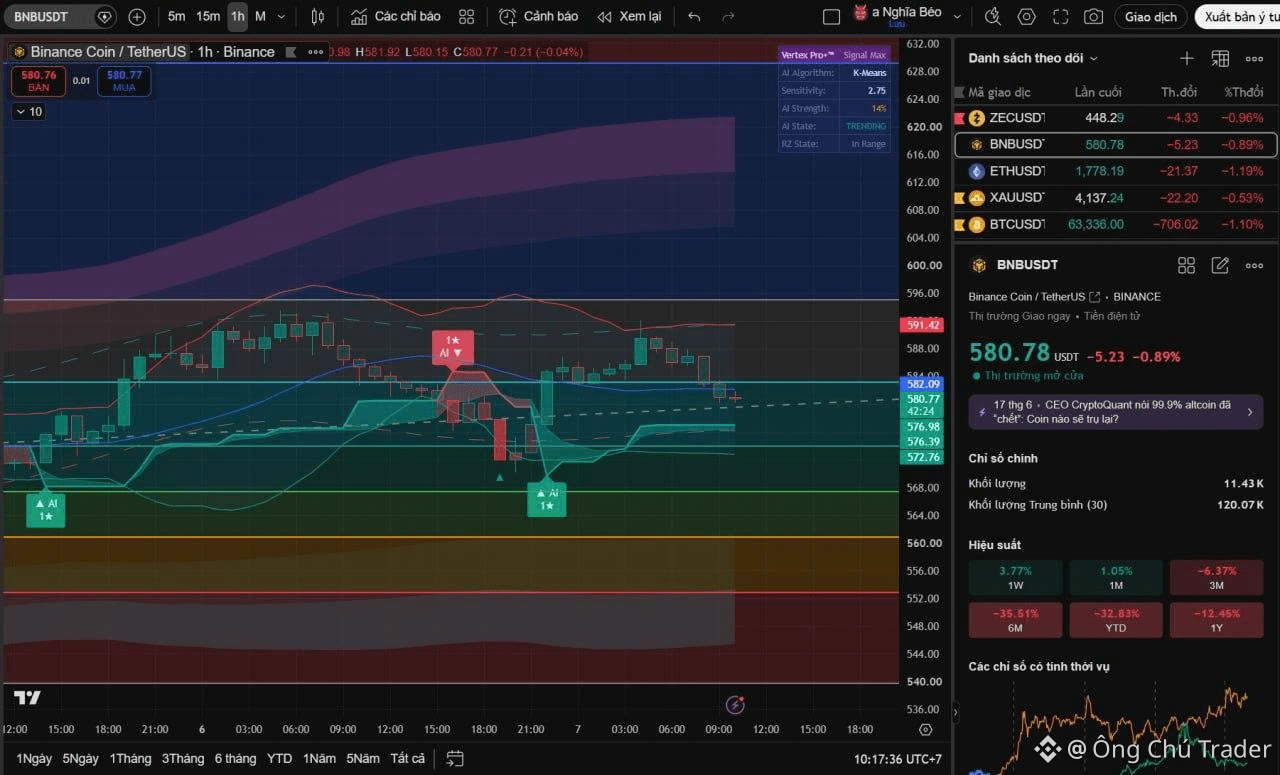
Task: Select the M monthly timeframe
Action: [260, 17]
